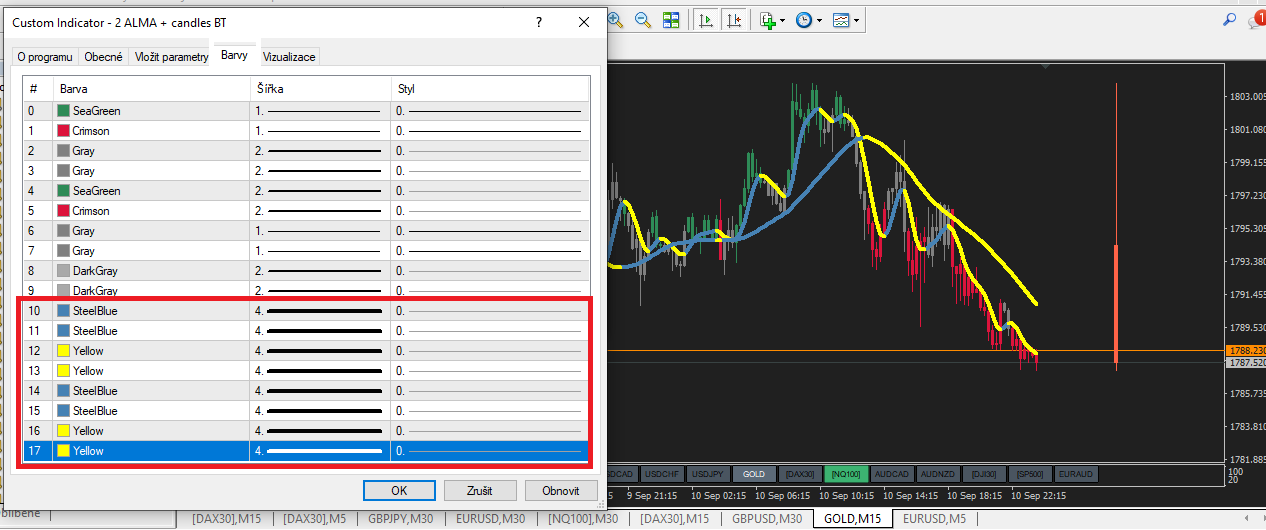Open the chat notification bubble icon
The width and height of the screenshot is (1266, 530).
coord(1257,19)
